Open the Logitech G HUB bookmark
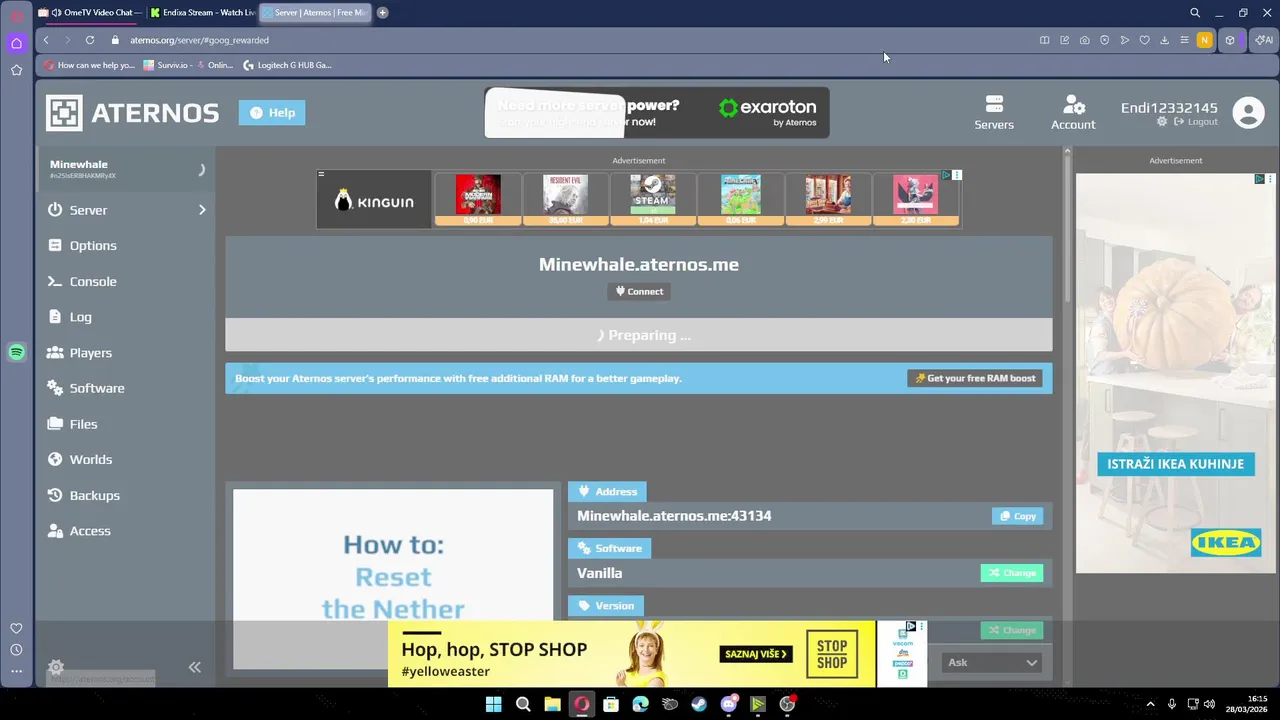 coord(287,65)
